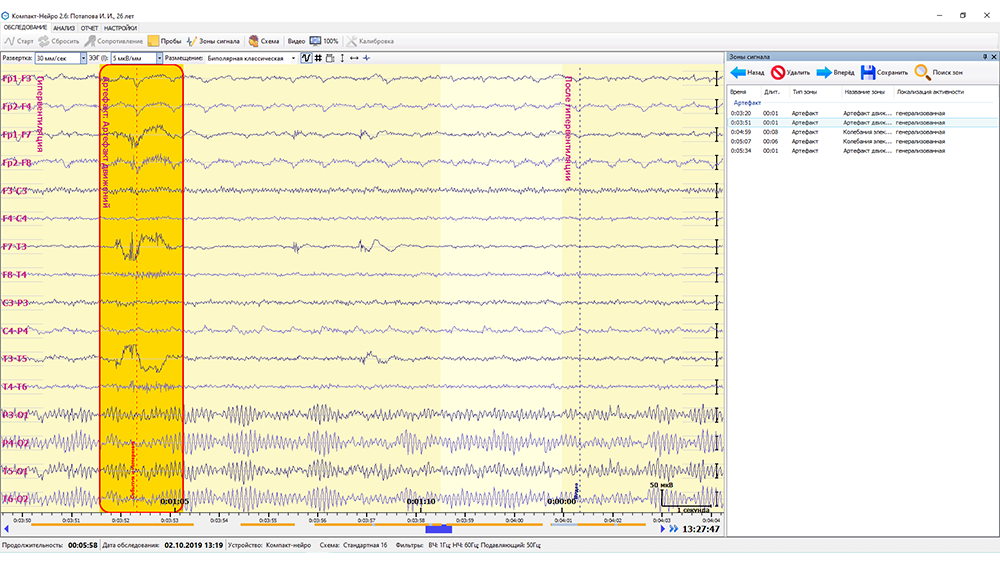Open Поиск зон search

[938, 73]
